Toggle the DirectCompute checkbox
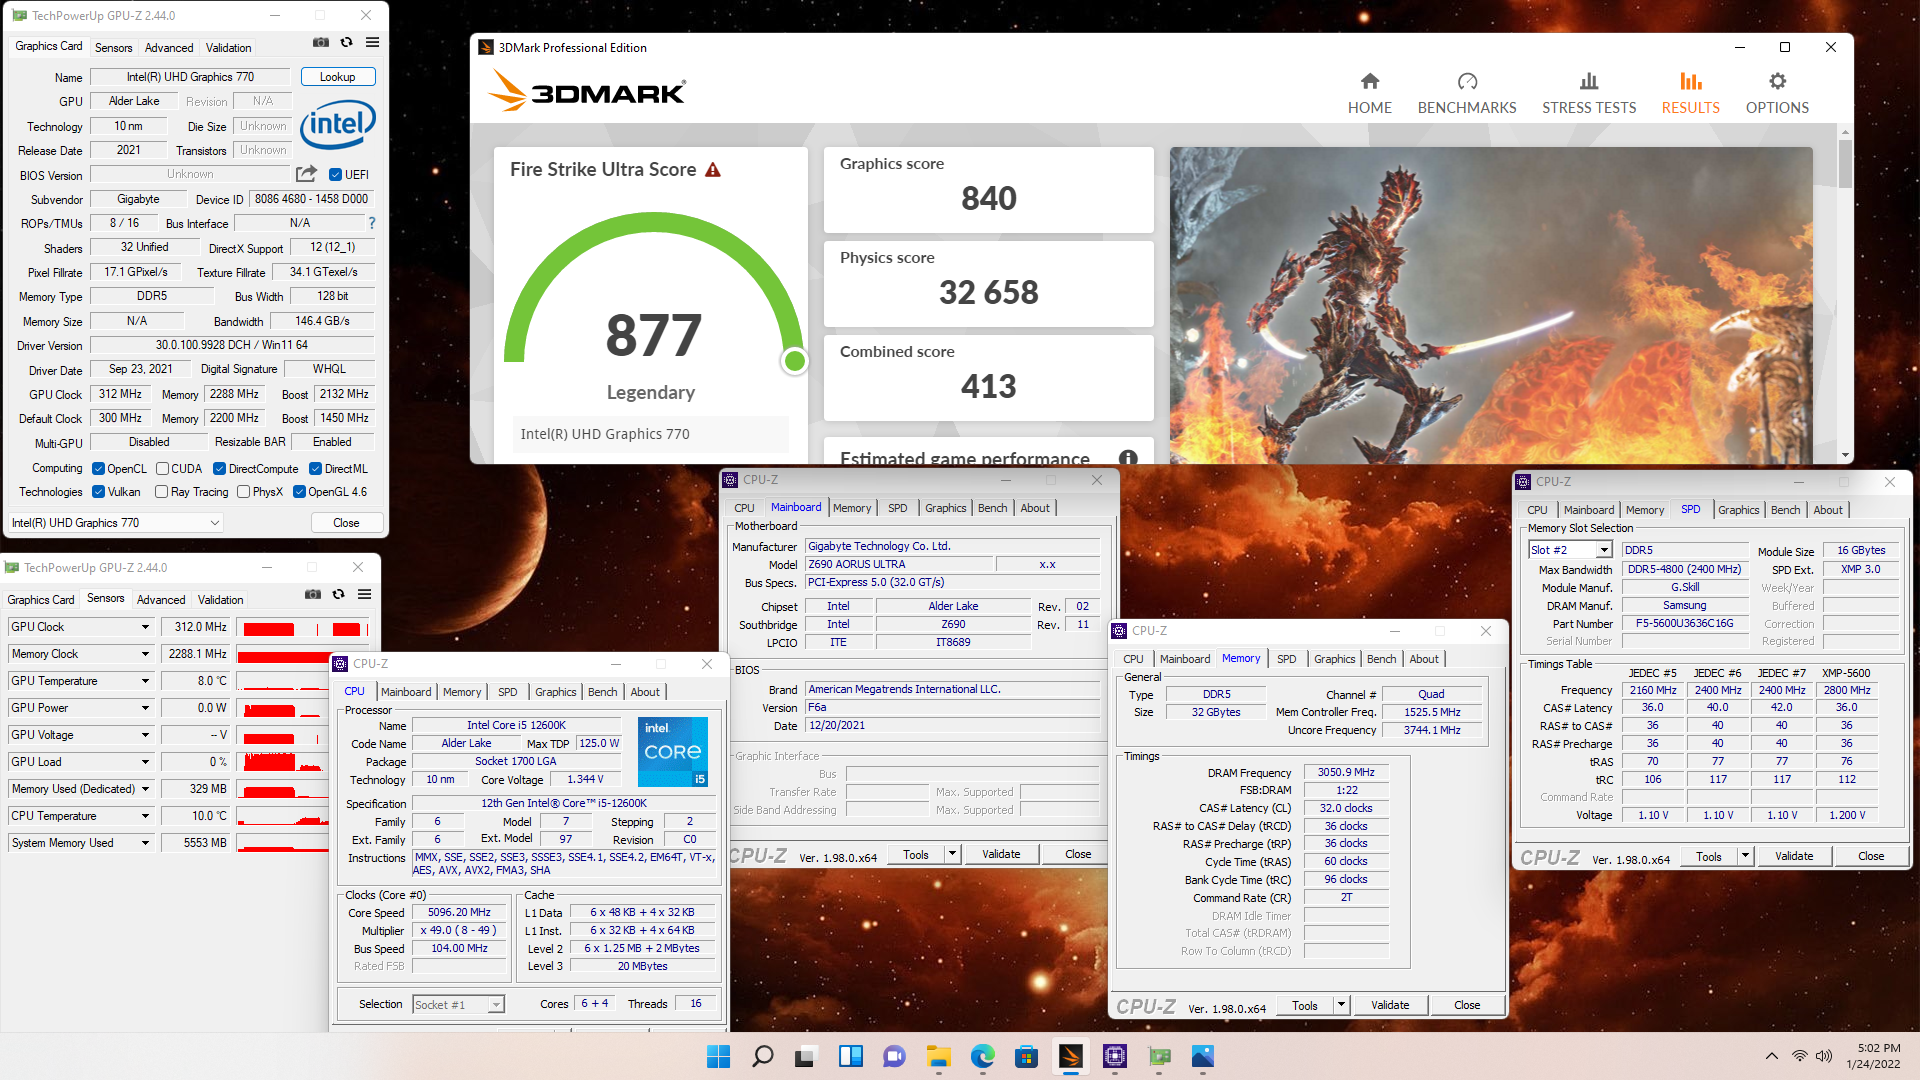Image resolution: width=1920 pixels, height=1080 pixels. pyautogui.click(x=219, y=469)
